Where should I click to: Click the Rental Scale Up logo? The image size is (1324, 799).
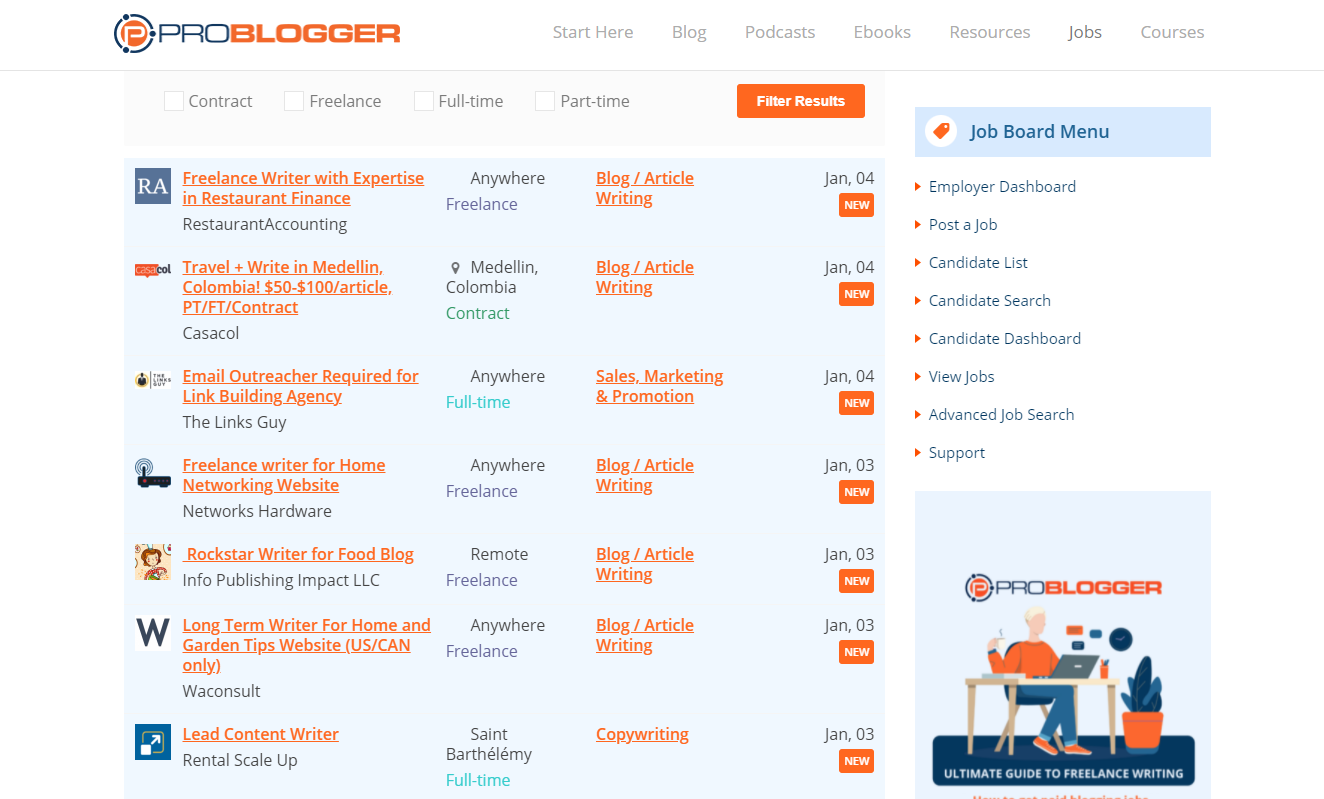tap(153, 742)
